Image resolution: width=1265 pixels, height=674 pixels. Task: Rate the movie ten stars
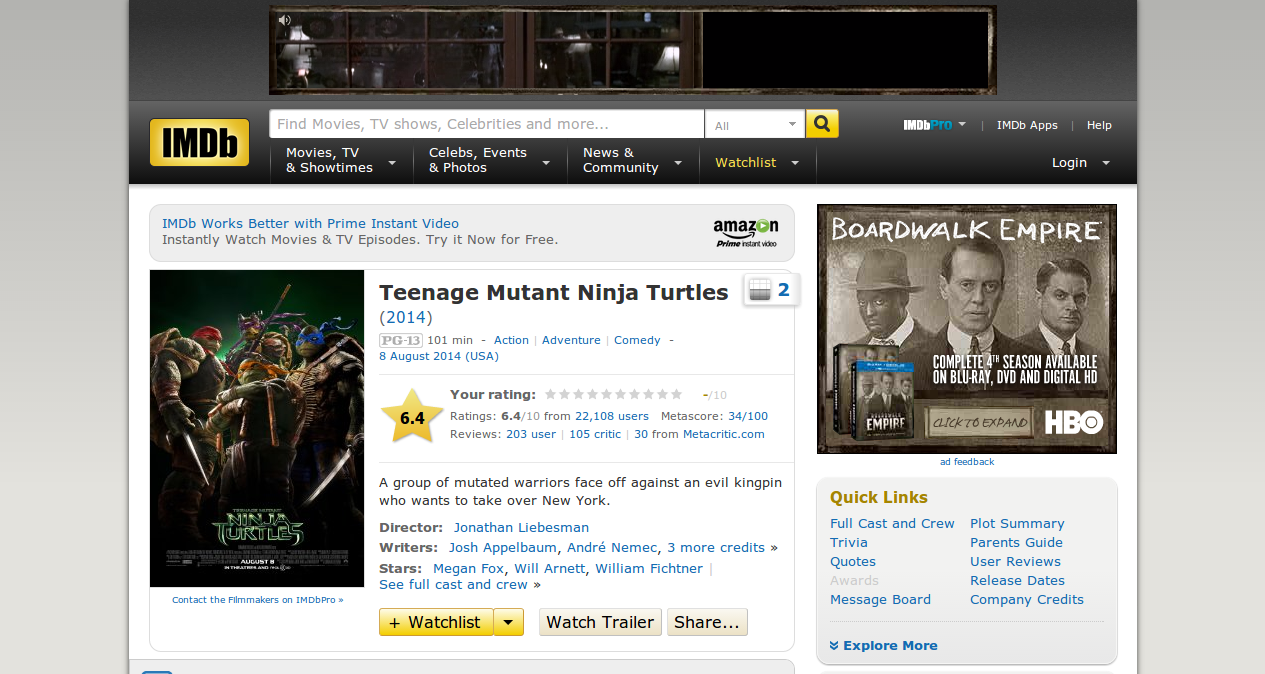pos(677,394)
